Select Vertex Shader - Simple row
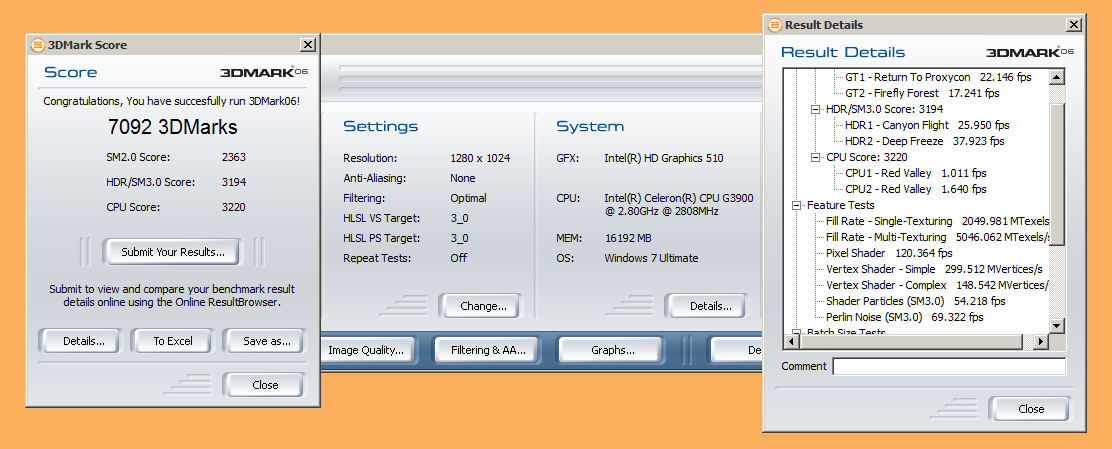This screenshot has width=1112, height=449. (934, 269)
